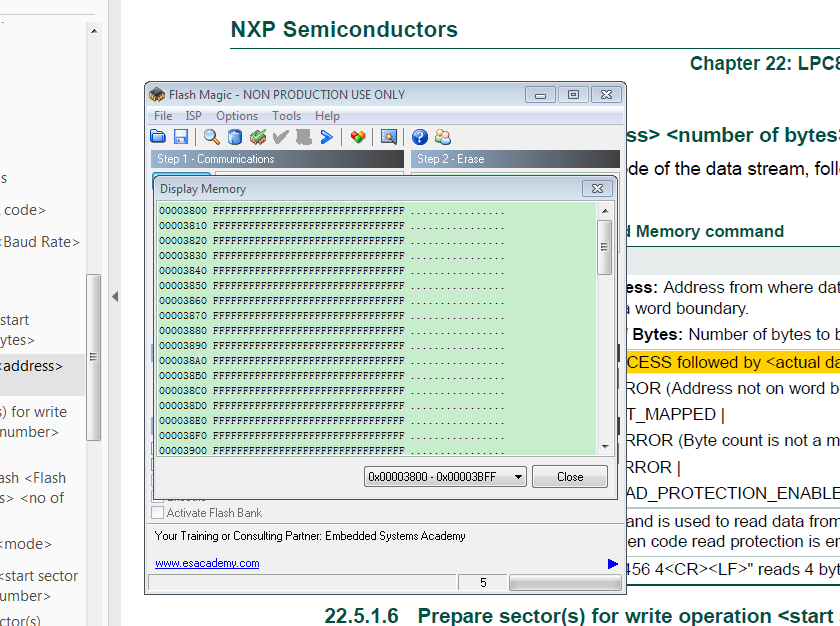Open the memory range 0x00003800 dropdown
Image resolution: width=840 pixels, height=626 pixels.
445,477
